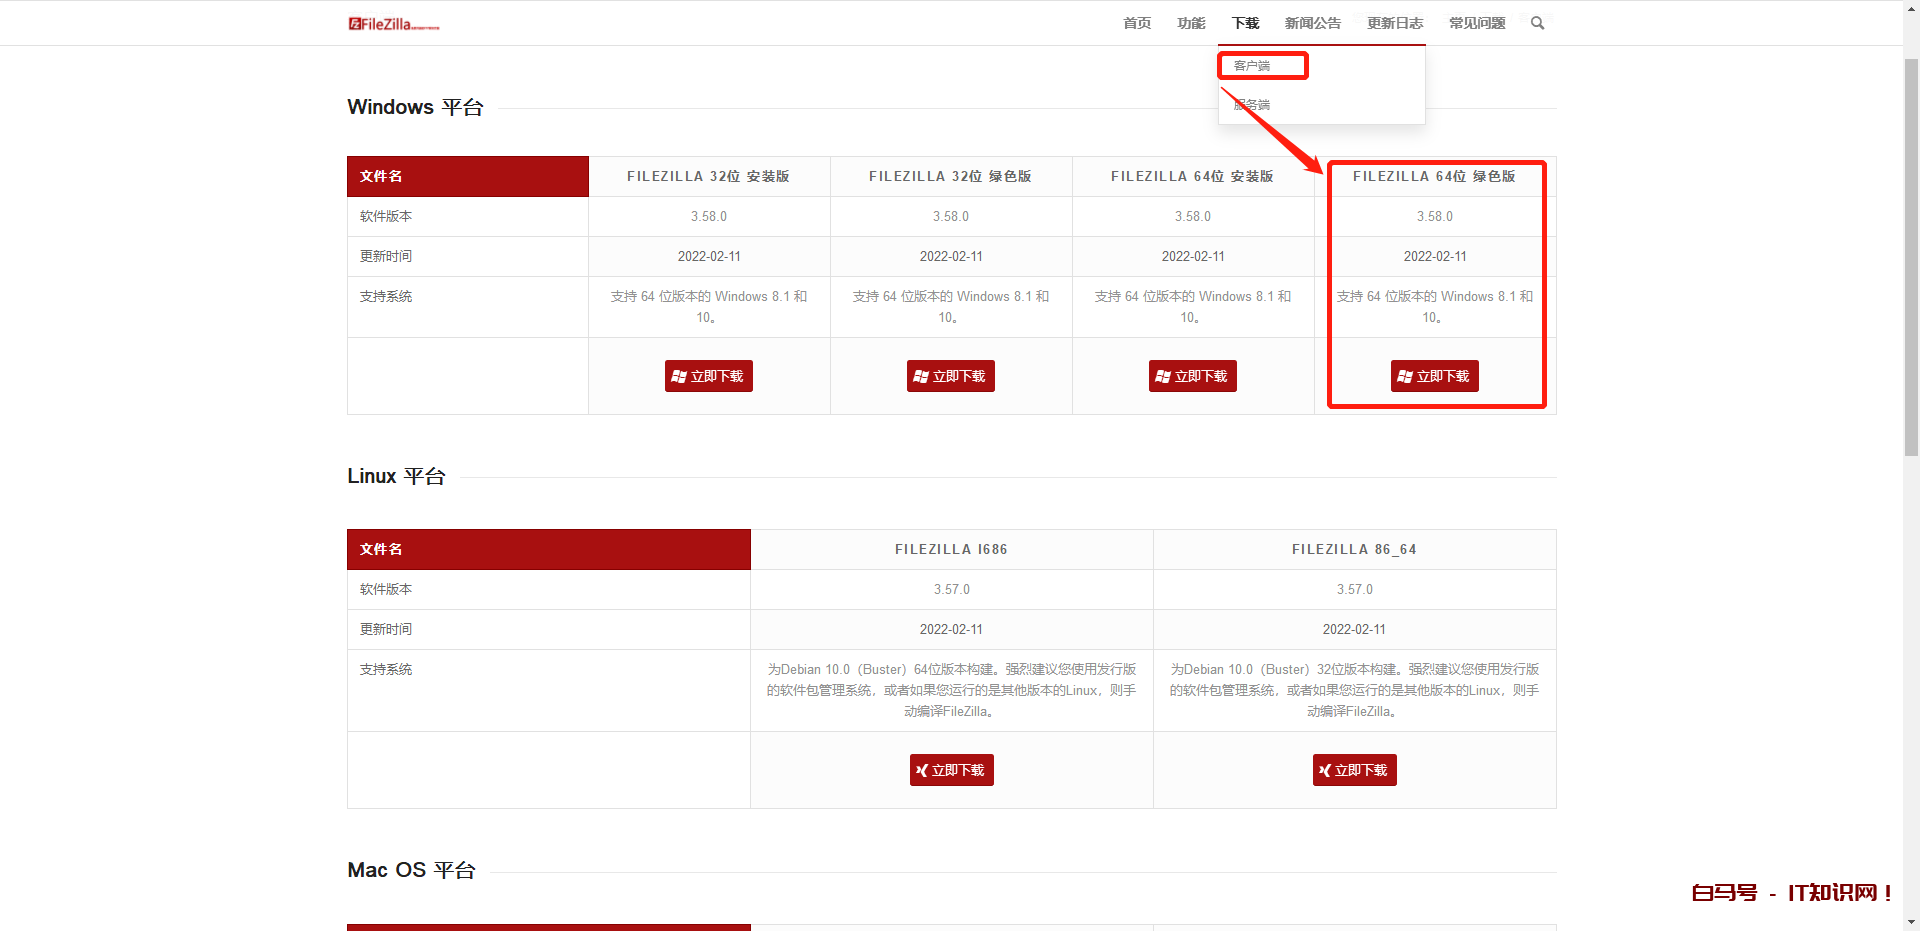Image resolution: width=1920 pixels, height=931 pixels.
Task: Open 新闻公告 in navigation
Action: coord(1313,23)
